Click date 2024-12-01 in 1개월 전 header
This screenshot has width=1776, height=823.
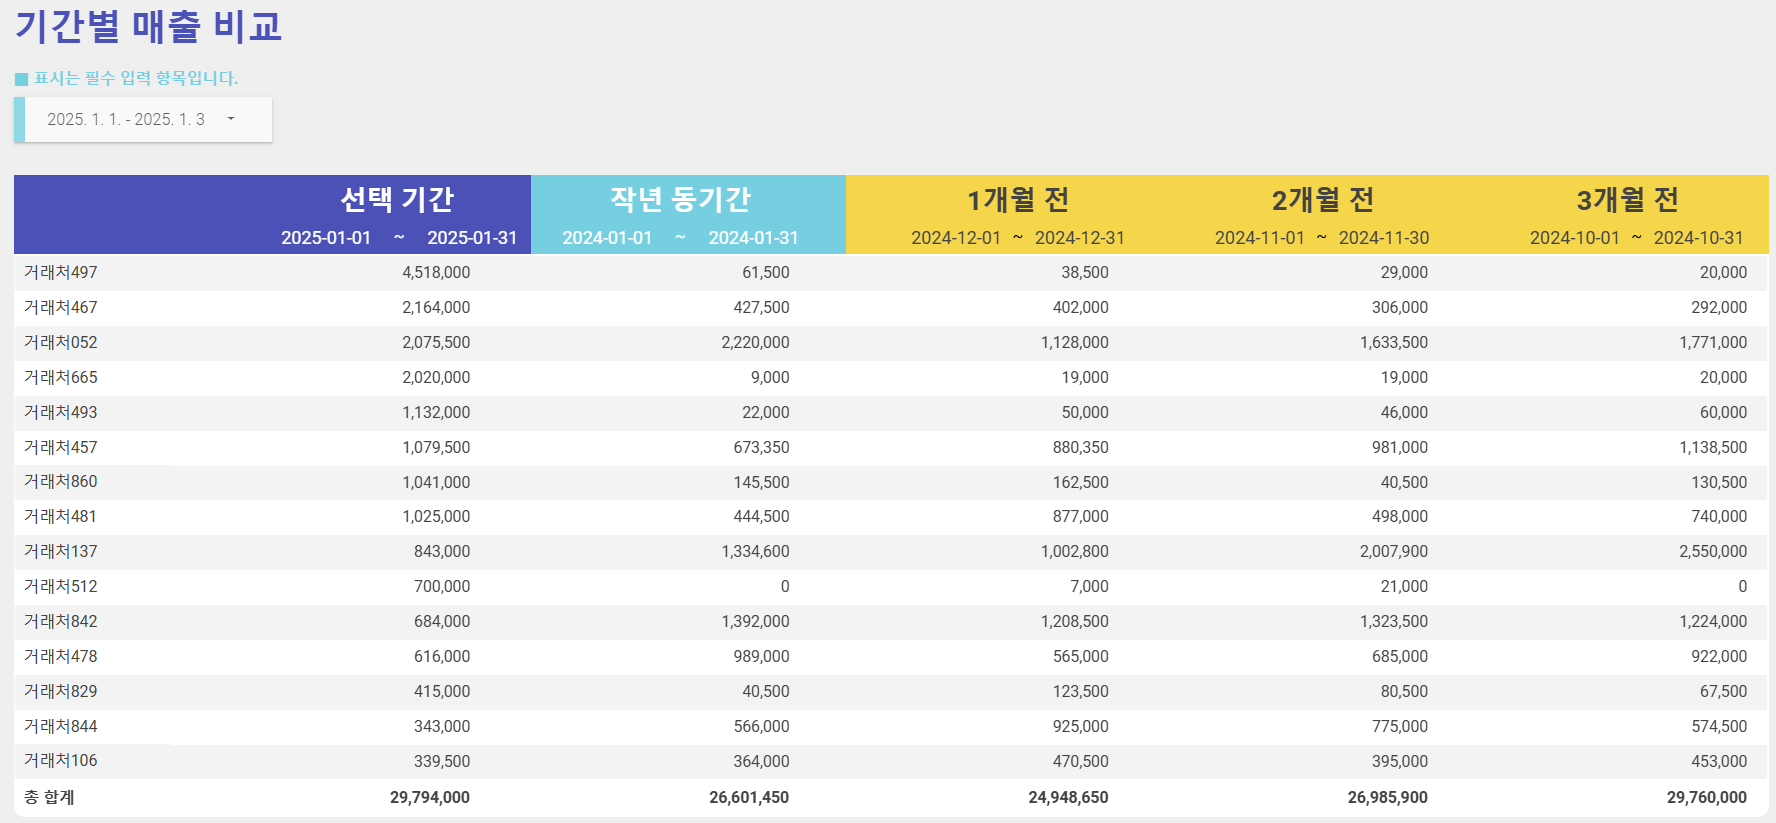(x=956, y=238)
